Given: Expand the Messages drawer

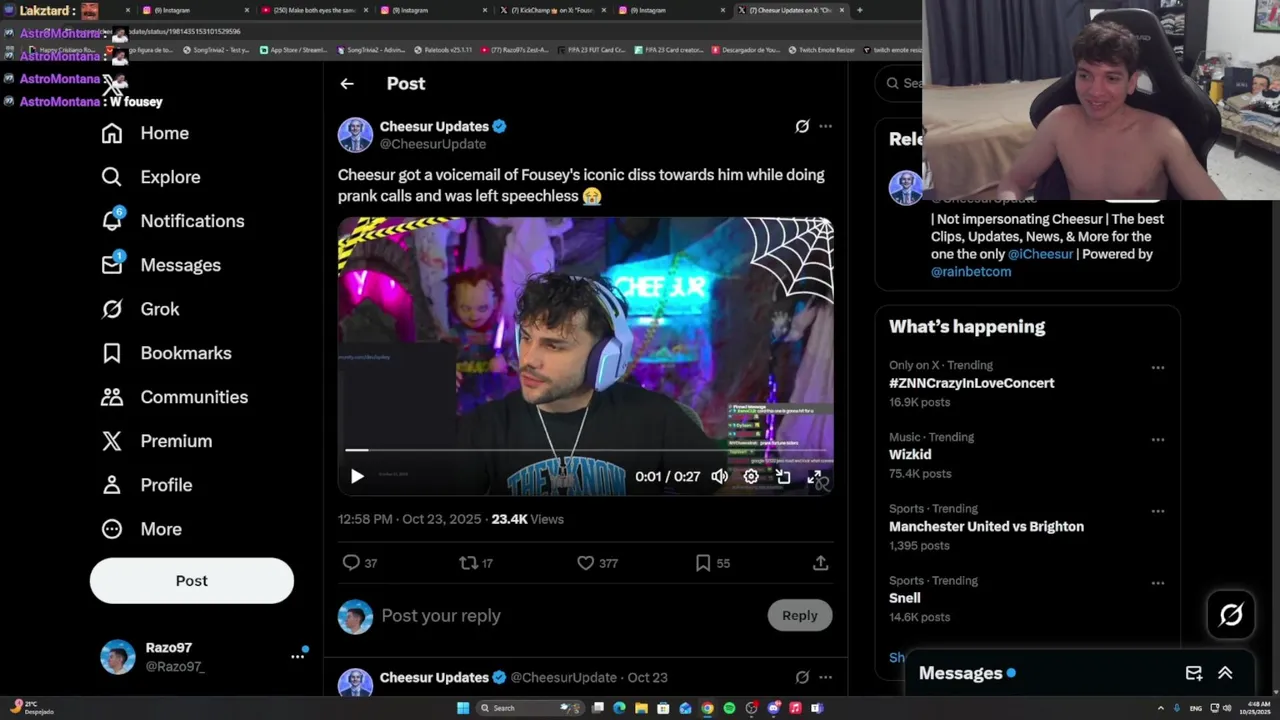Looking at the screenshot, I should 1225,673.
